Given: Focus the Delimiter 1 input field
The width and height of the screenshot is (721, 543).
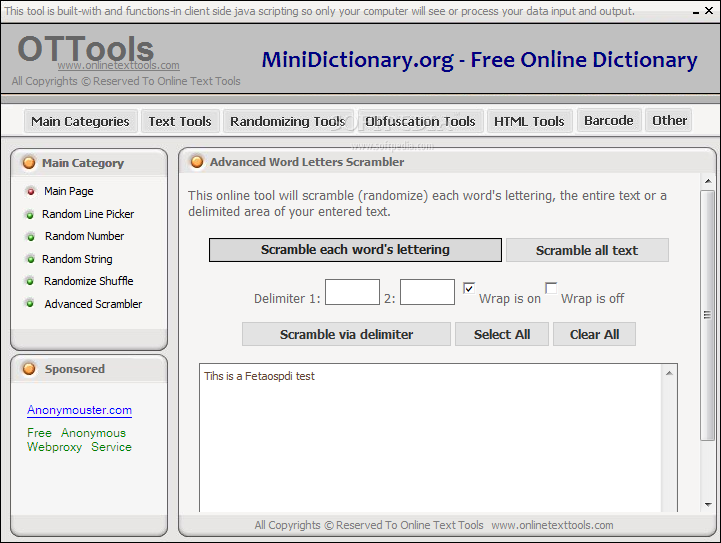Looking at the screenshot, I should click(x=352, y=292).
